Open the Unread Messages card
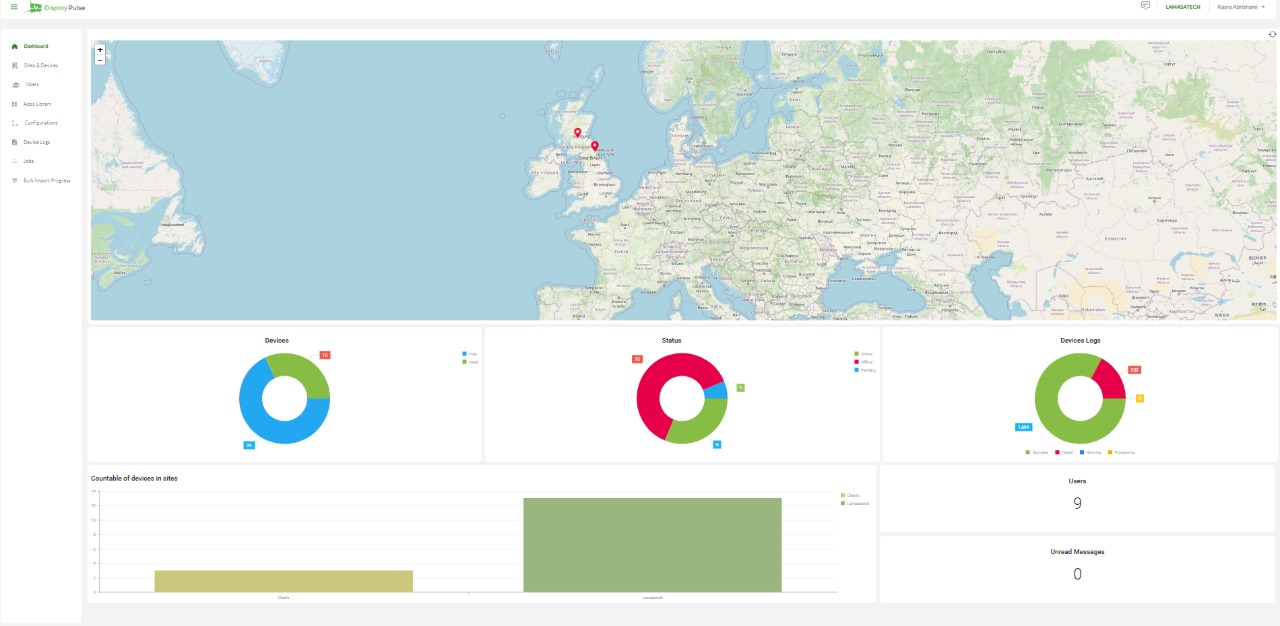The width and height of the screenshot is (1280, 626). [1077, 566]
